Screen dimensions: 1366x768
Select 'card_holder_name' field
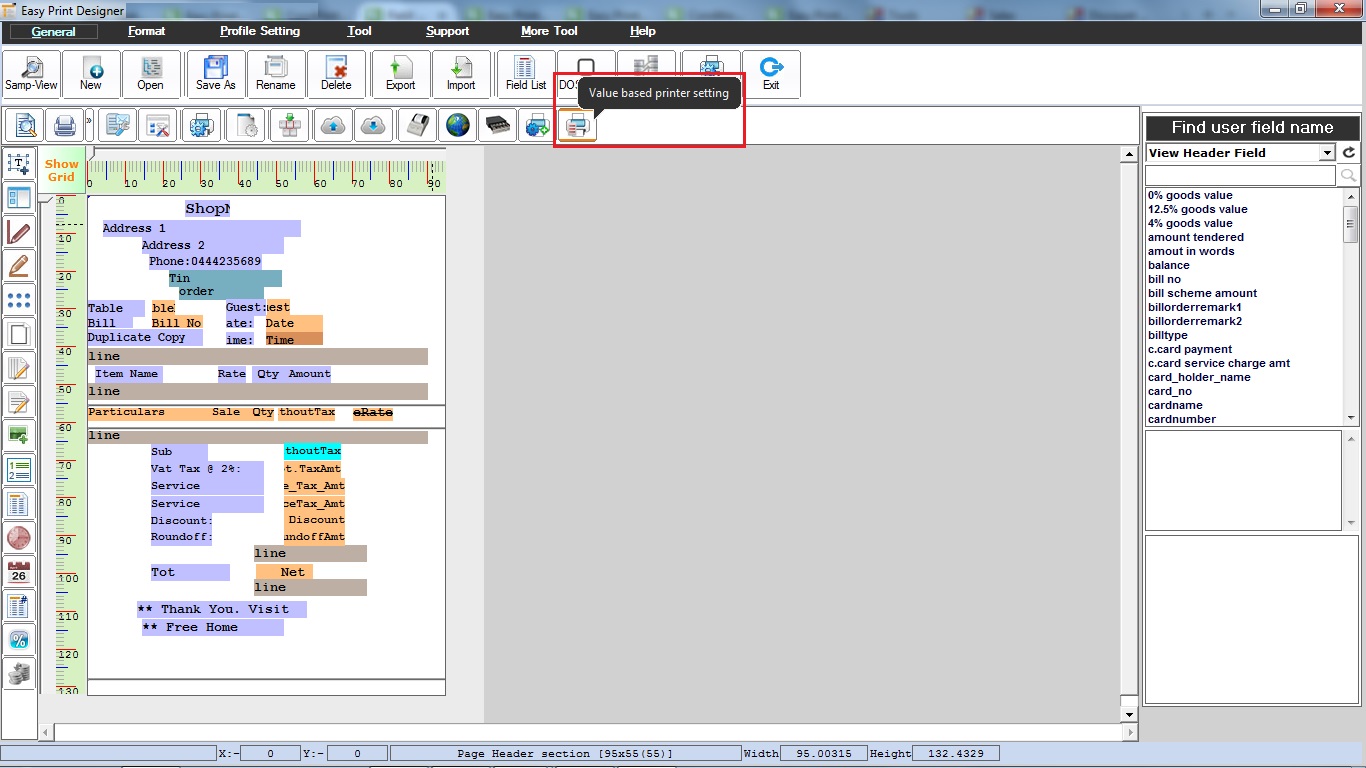pyautogui.click(x=1199, y=377)
